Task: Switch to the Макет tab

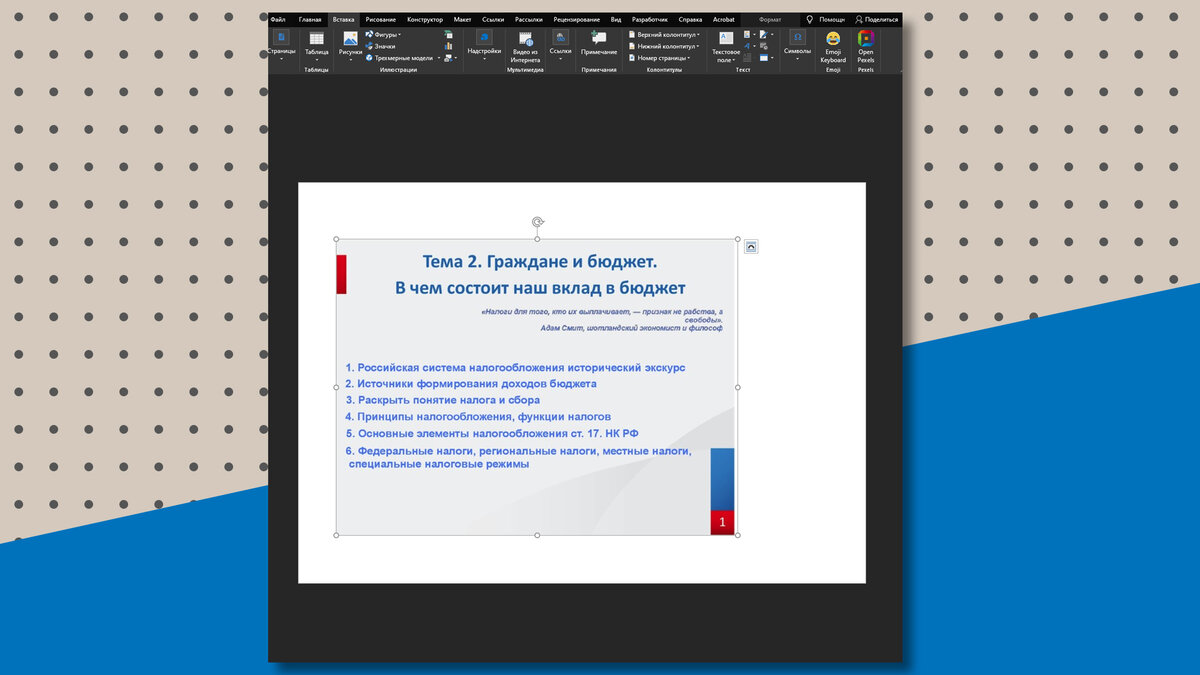Action: coord(462,19)
